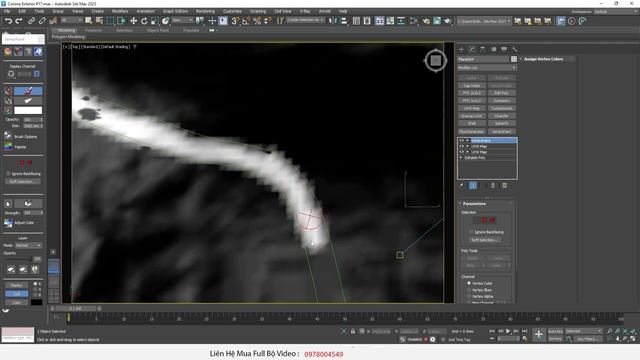Activate the Select and Rotate tool
640x360 pixels.
click(144, 21)
